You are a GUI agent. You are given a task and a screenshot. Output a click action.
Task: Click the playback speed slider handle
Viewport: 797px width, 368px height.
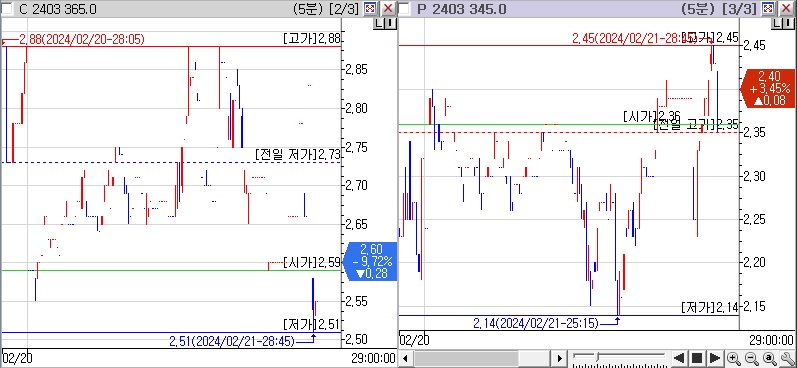[x=597, y=357]
